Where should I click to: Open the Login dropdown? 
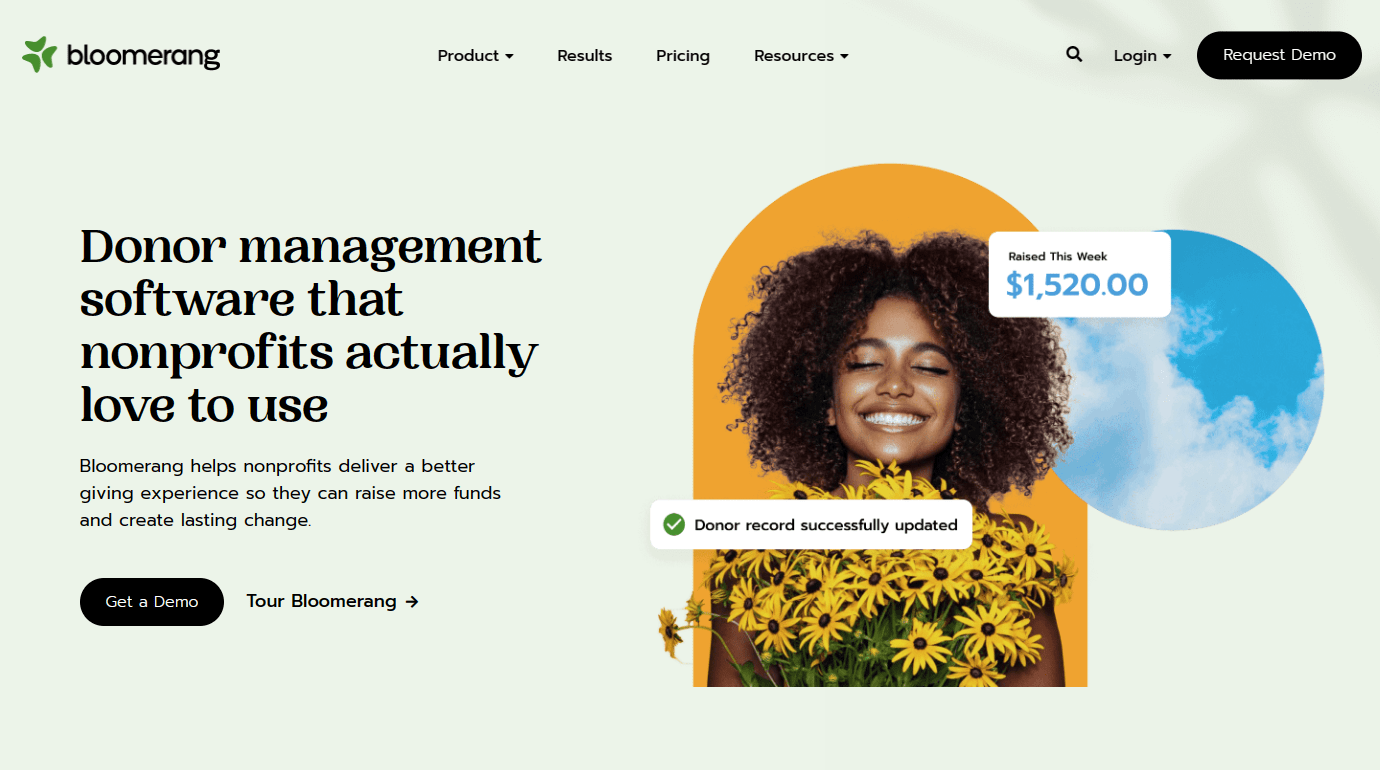pos(1142,56)
